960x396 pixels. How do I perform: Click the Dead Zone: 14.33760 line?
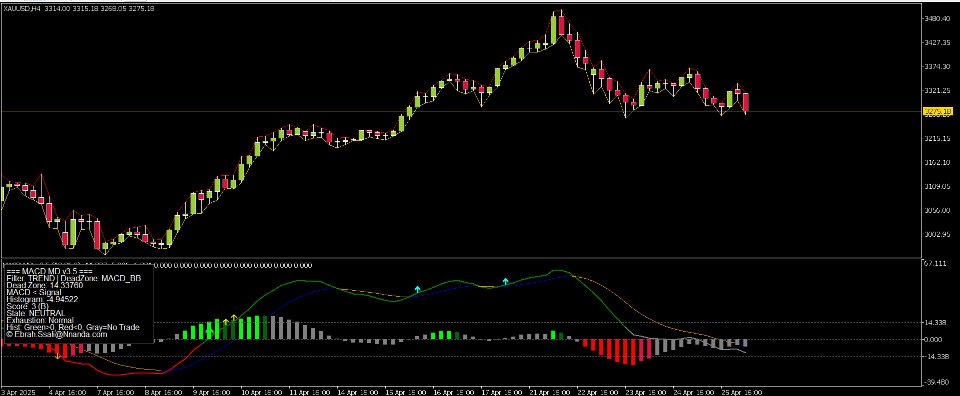point(45,285)
